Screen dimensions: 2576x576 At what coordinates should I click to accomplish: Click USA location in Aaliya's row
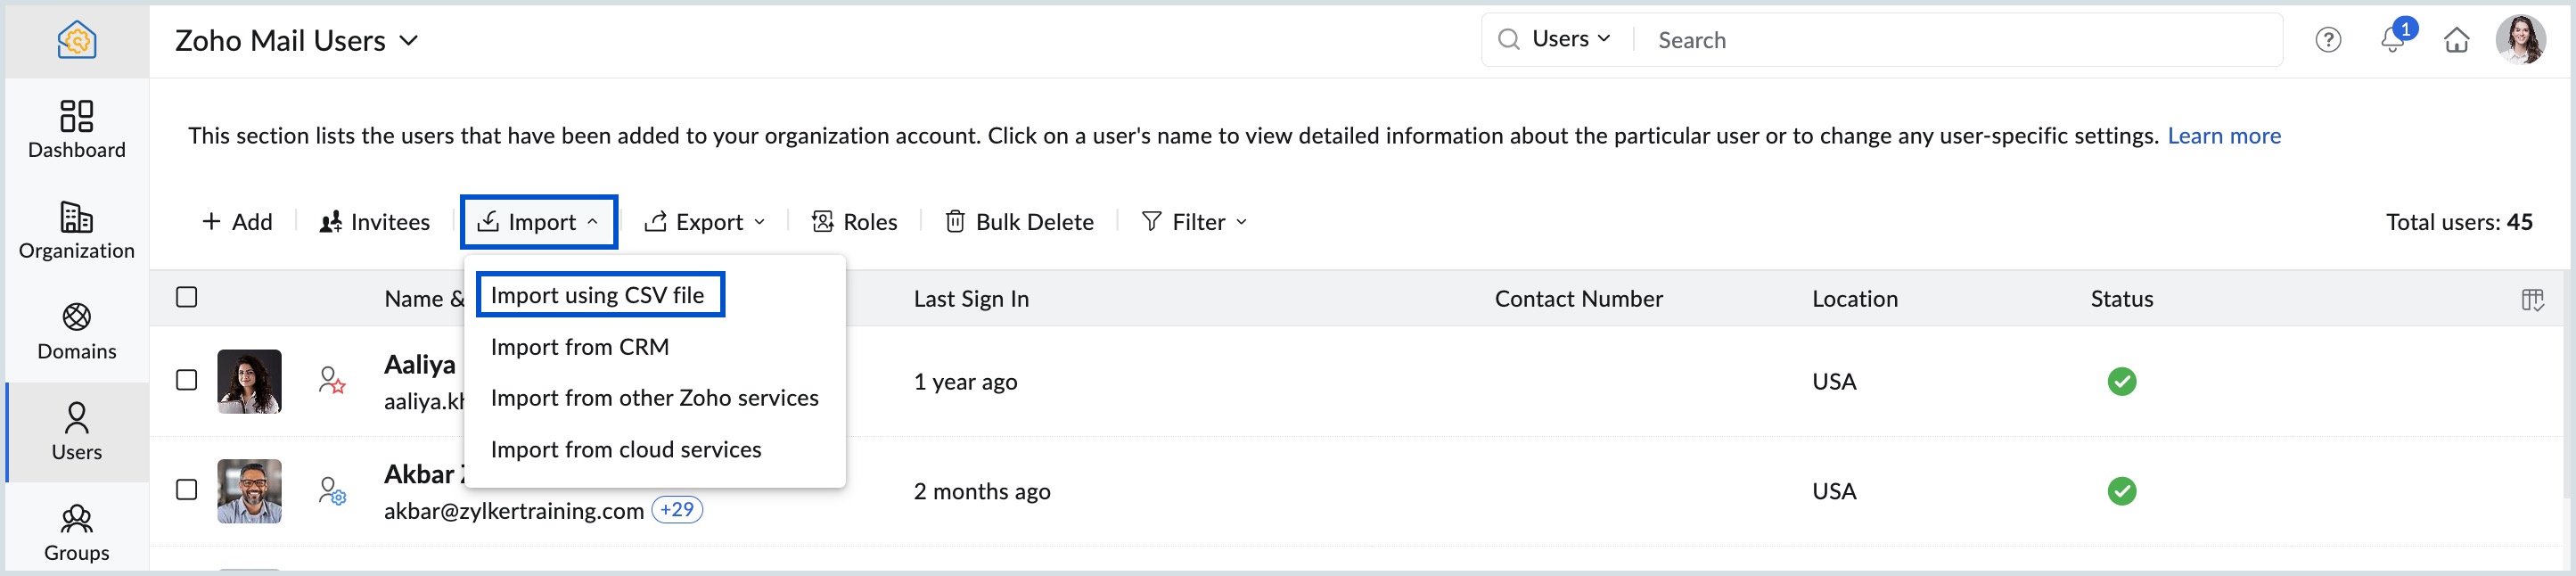coord(1833,382)
